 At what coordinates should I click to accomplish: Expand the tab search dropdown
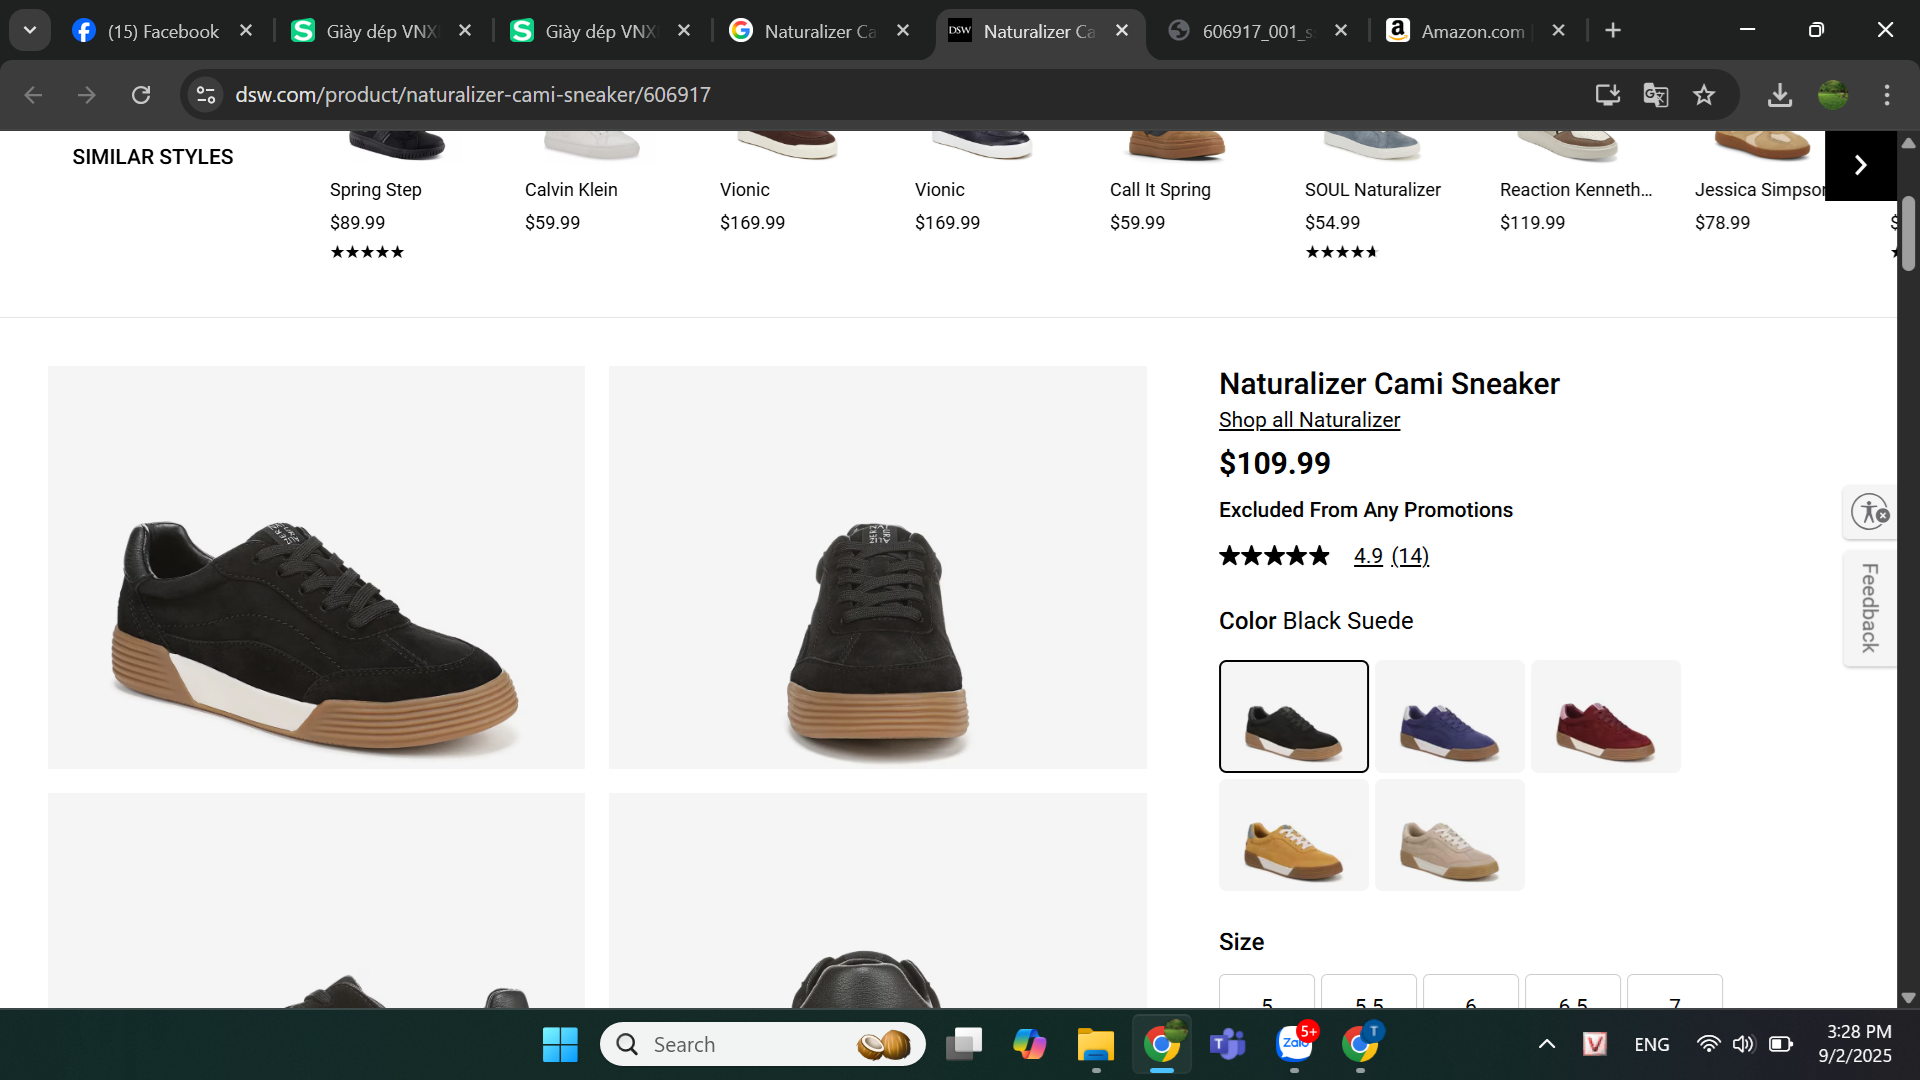[x=30, y=30]
